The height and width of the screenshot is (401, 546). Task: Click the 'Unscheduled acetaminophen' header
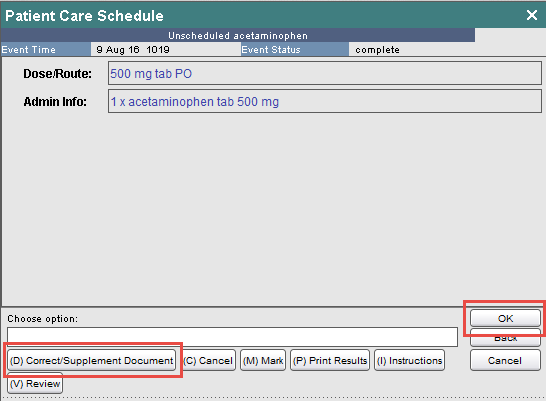coord(238,36)
